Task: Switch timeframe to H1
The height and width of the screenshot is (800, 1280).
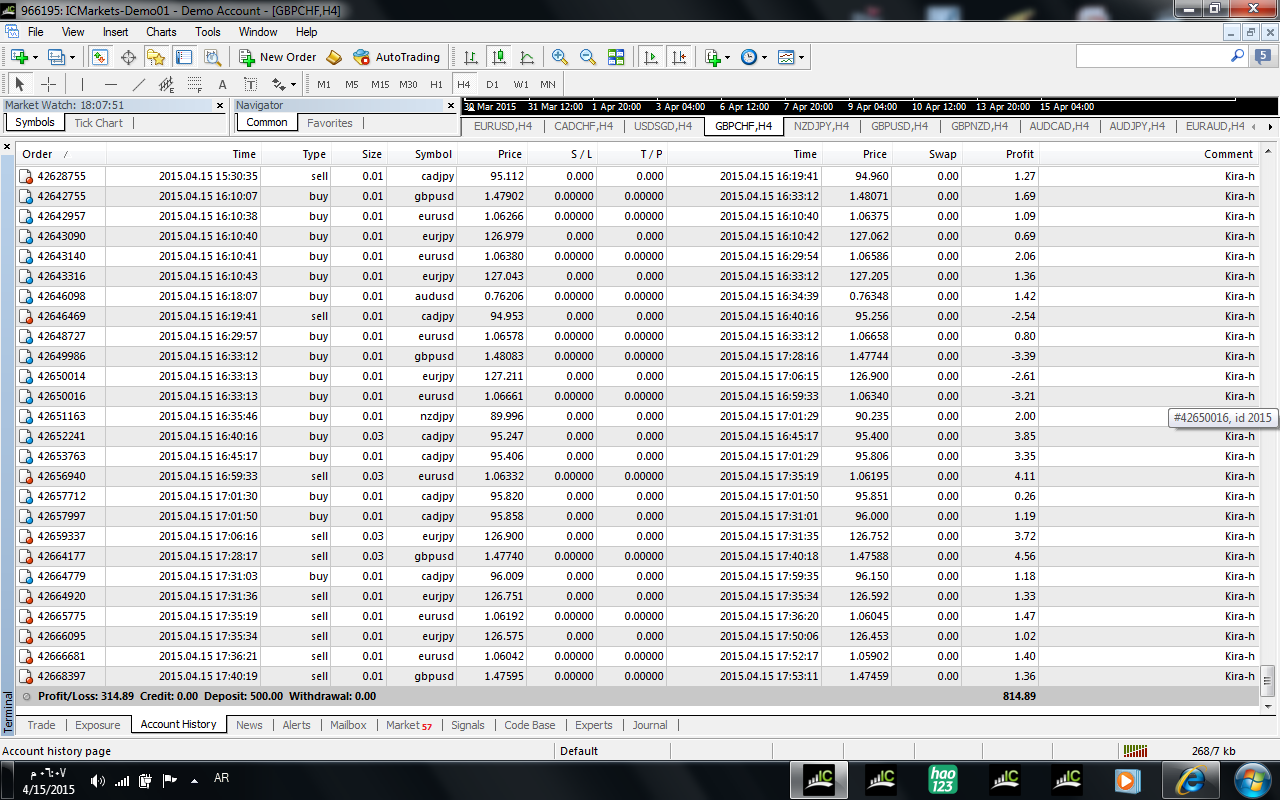Action: point(436,84)
